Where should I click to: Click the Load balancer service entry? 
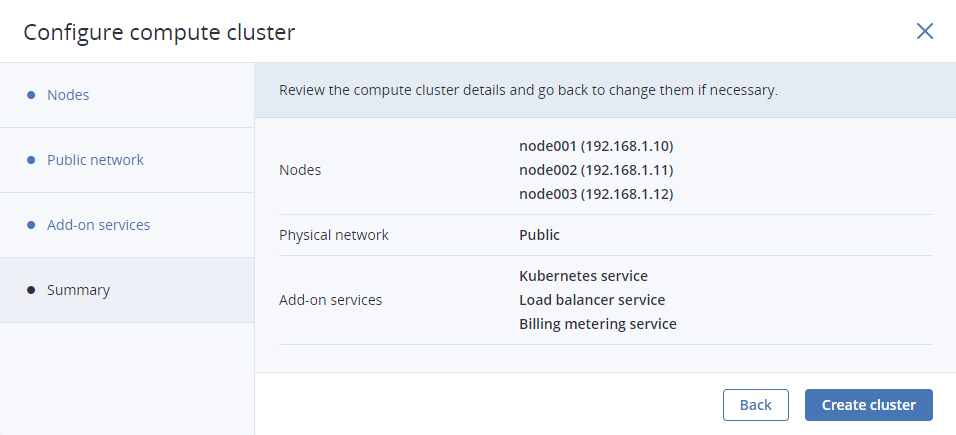pyautogui.click(x=592, y=300)
